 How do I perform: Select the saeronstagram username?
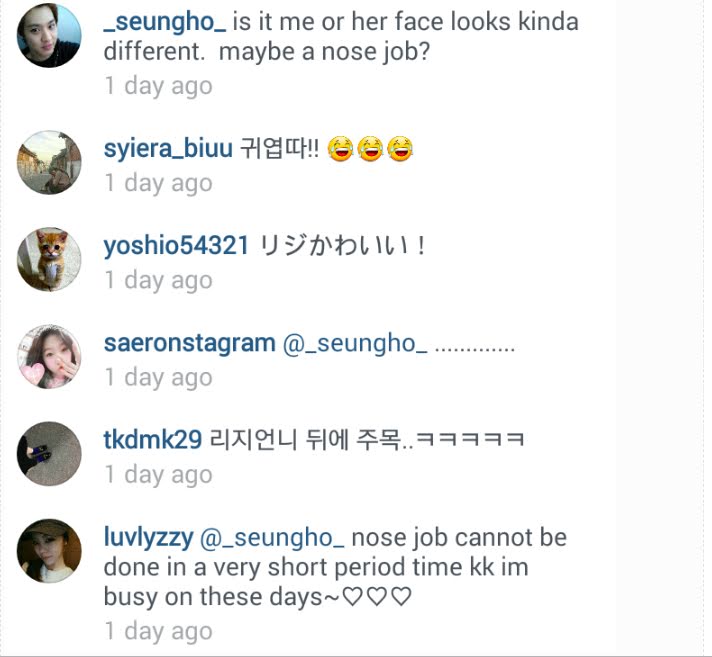189,343
